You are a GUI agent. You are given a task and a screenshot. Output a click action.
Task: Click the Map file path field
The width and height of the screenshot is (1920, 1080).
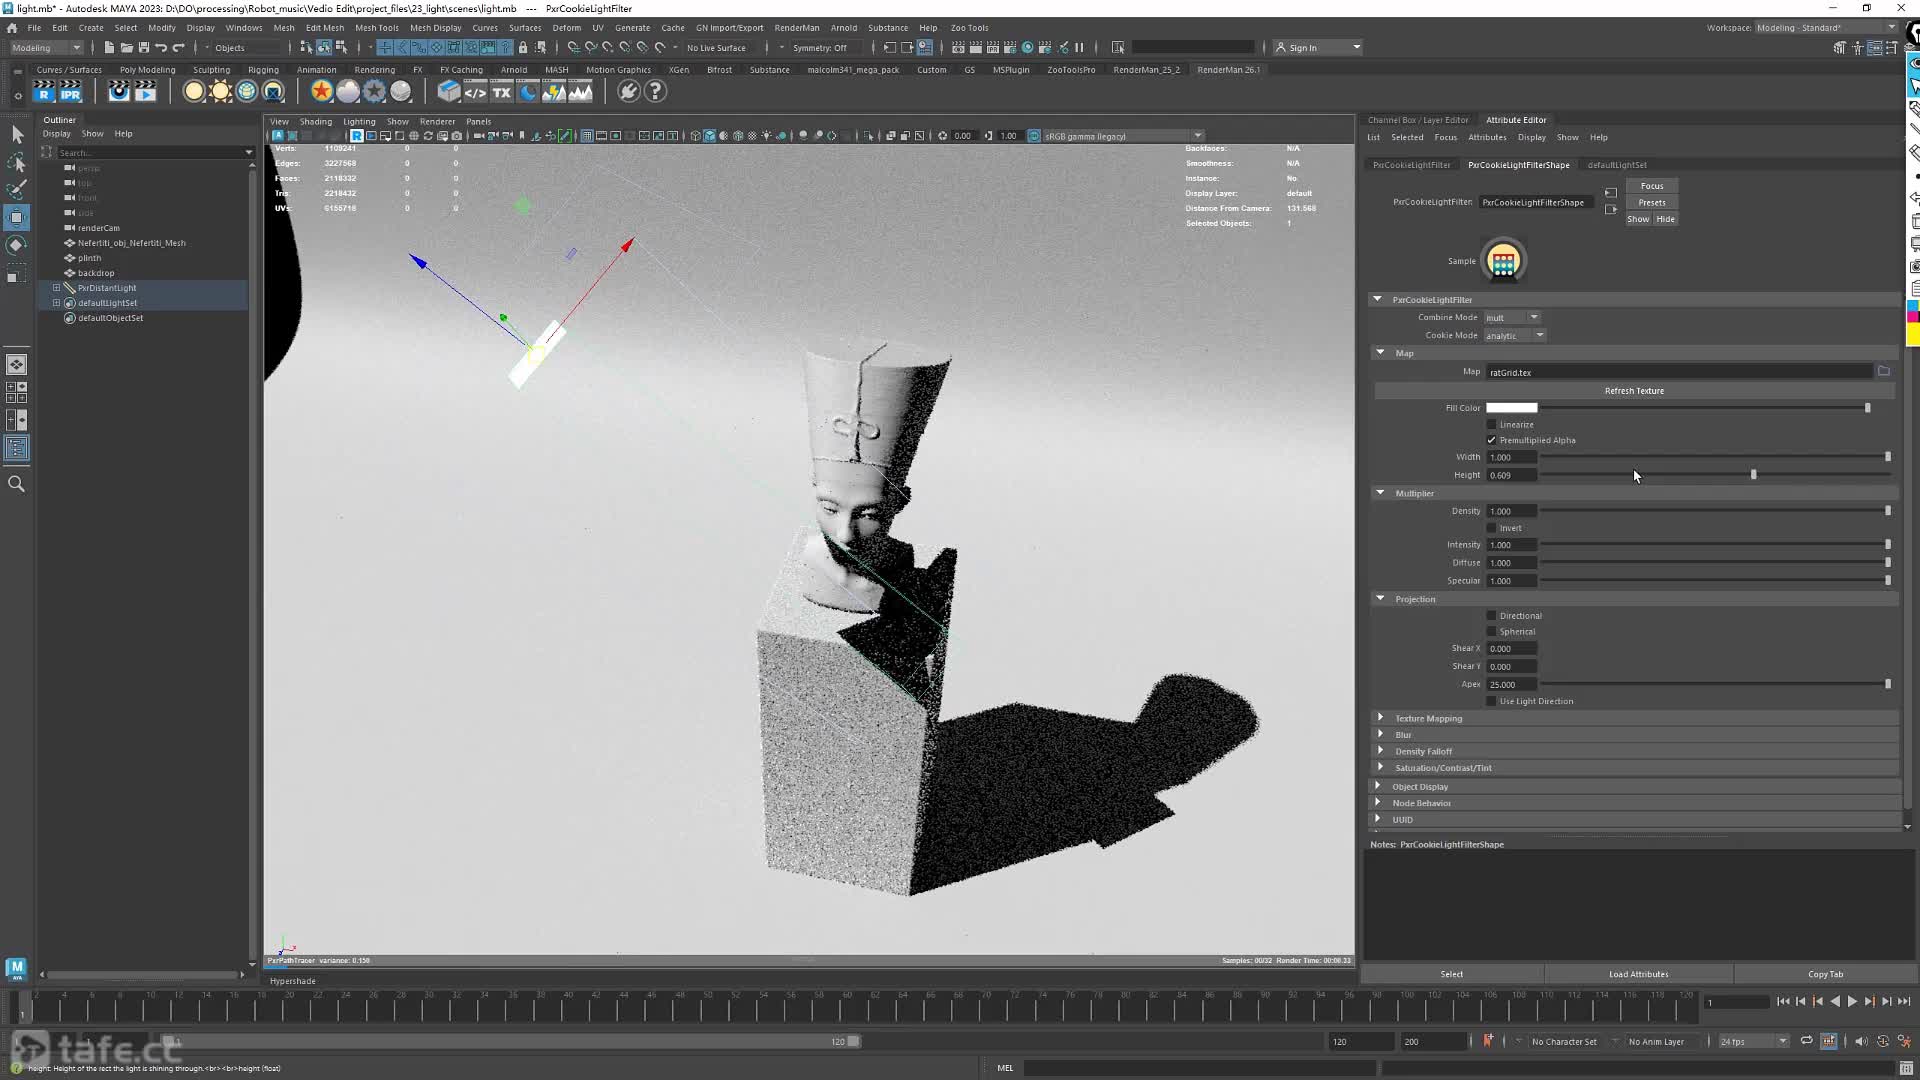coord(1679,372)
